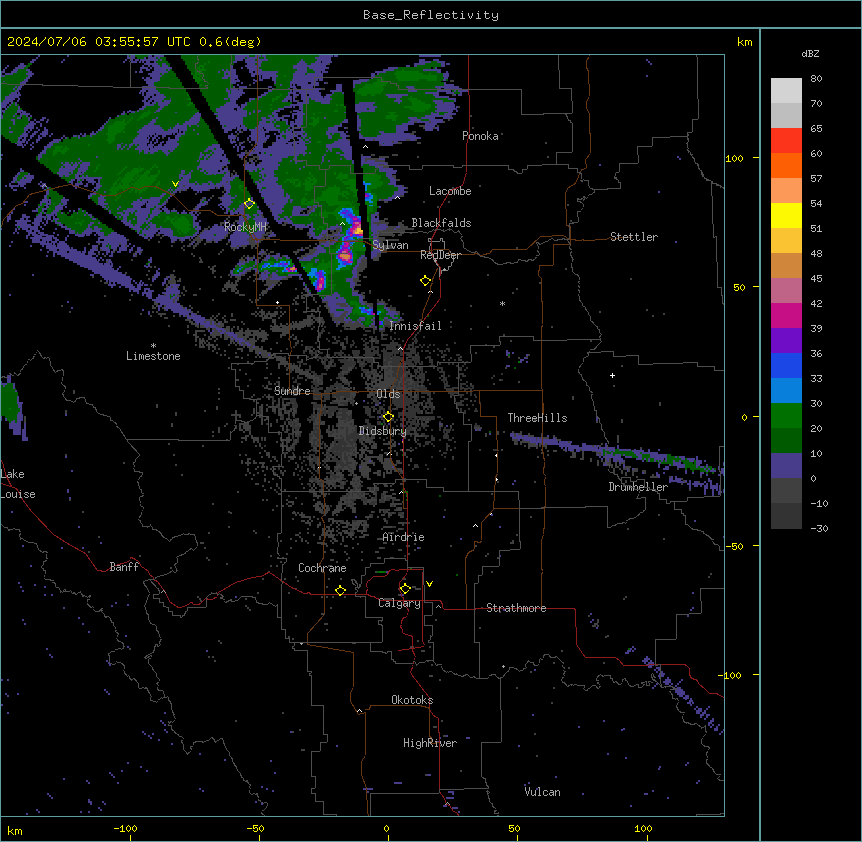Click the Base_Reflectivity title
The width and height of the screenshot is (862, 842).
coord(431,15)
